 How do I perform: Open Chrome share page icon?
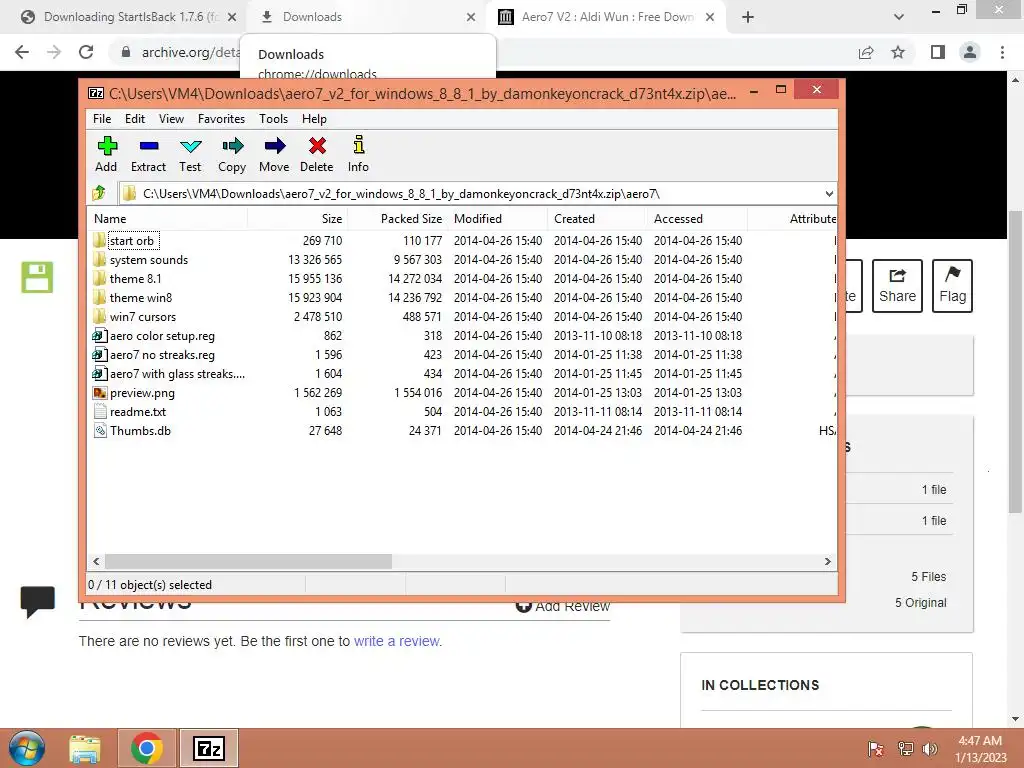[866, 52]
